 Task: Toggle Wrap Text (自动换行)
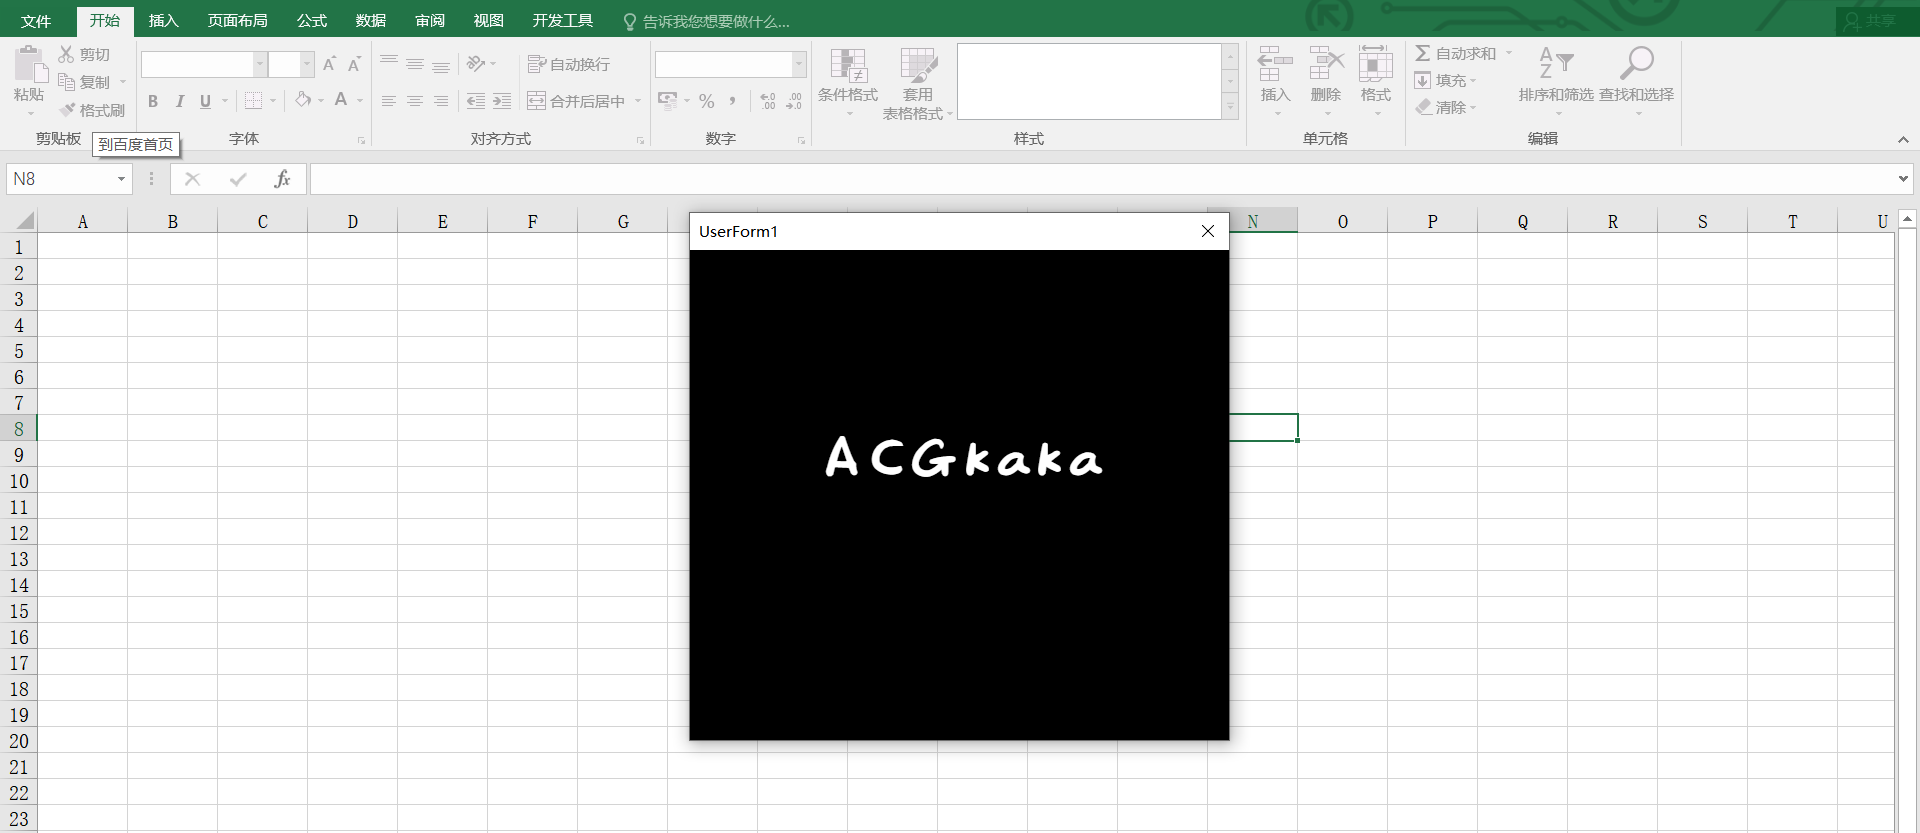(x=568, y=64)
